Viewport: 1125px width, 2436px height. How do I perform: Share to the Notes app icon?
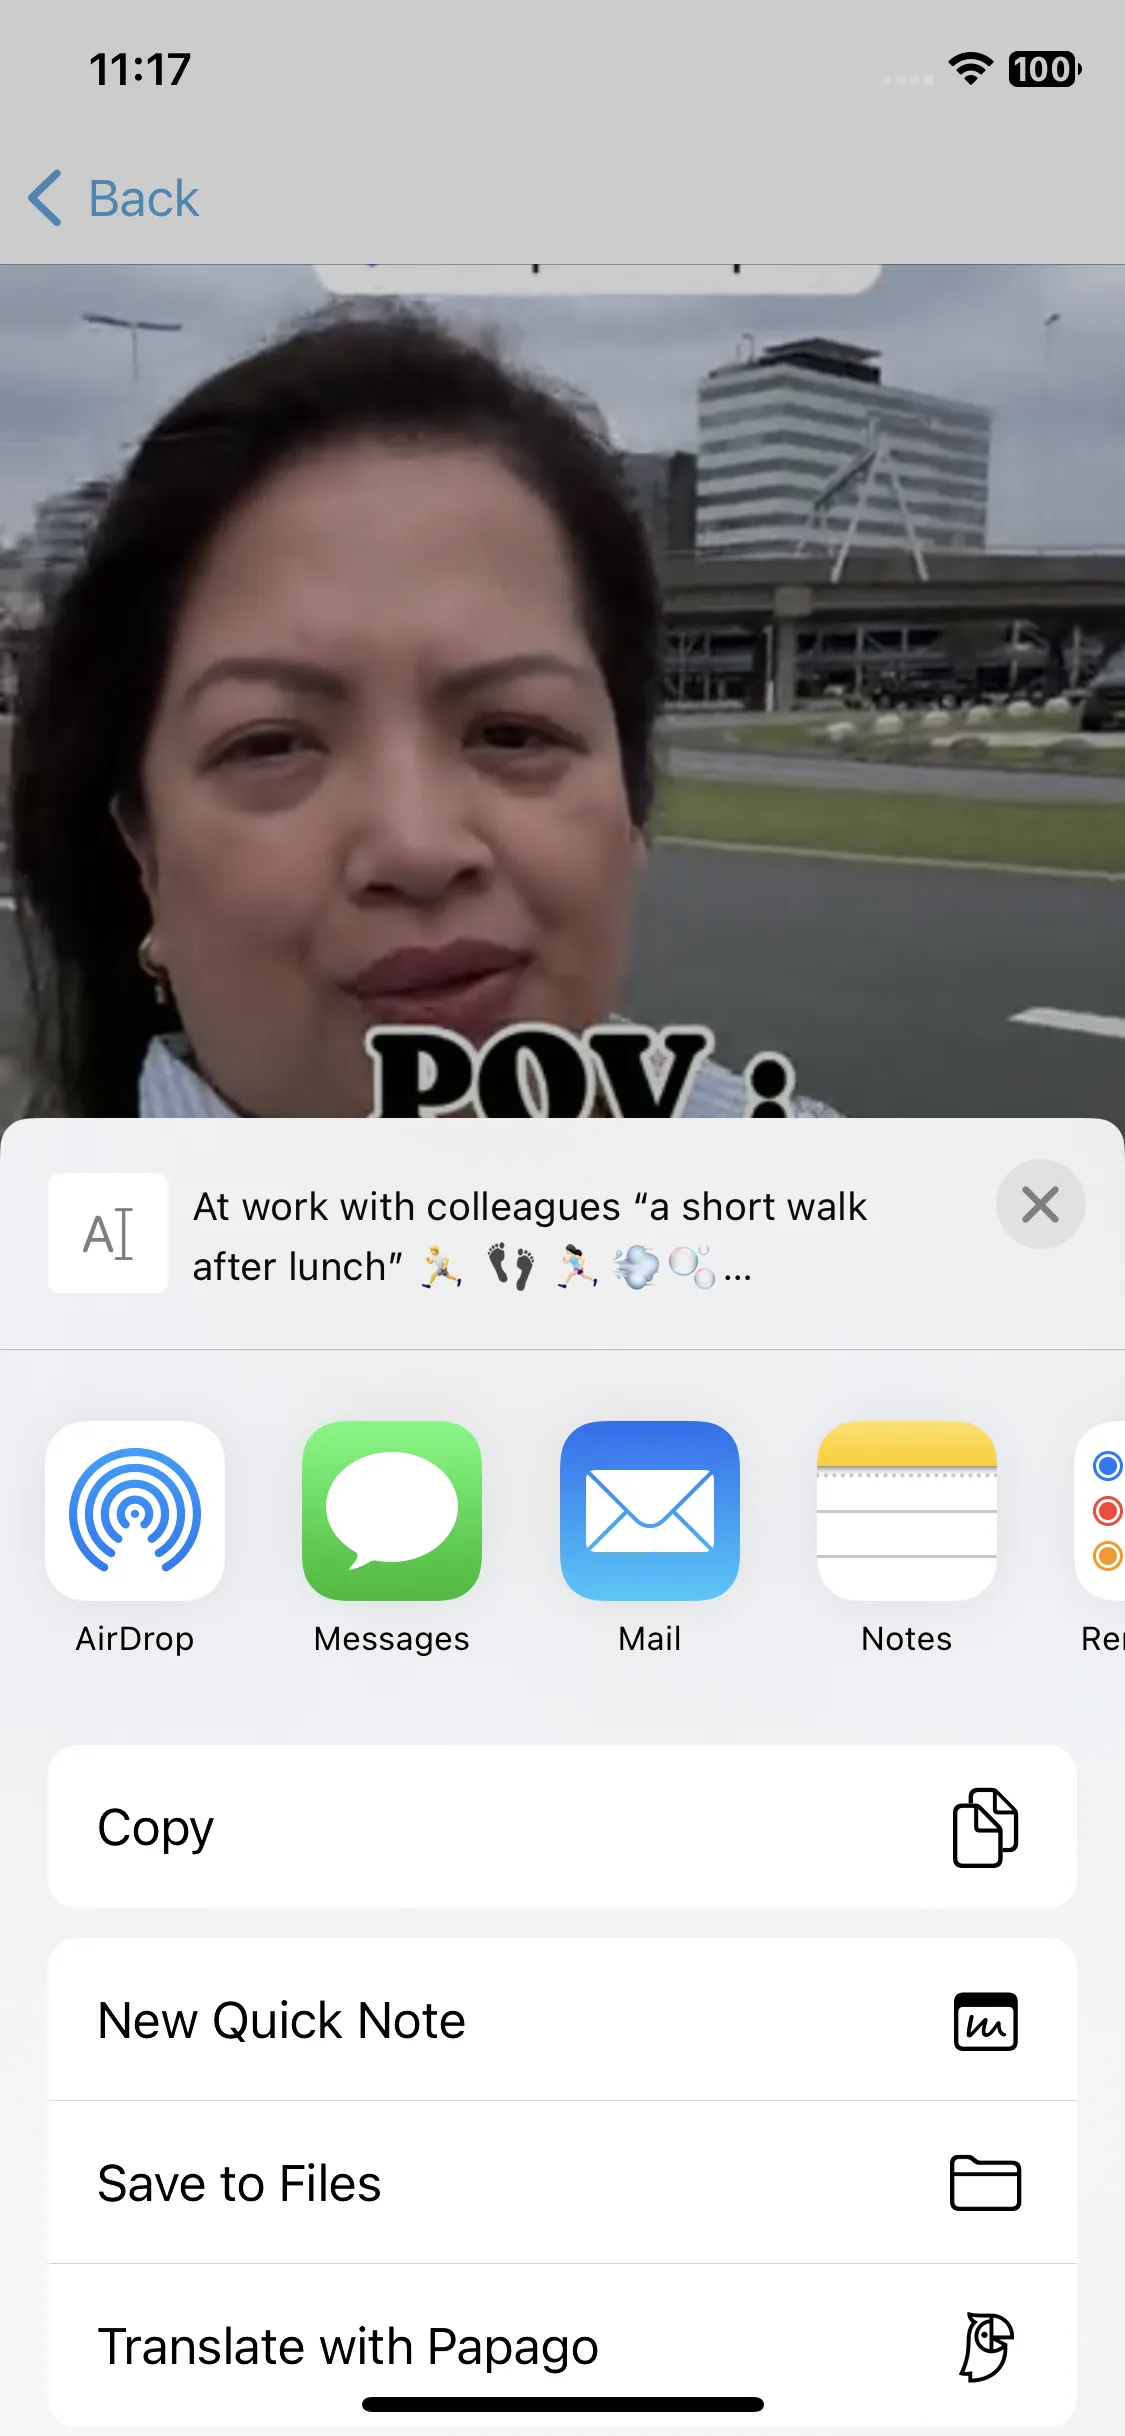tap(907, 1510)
